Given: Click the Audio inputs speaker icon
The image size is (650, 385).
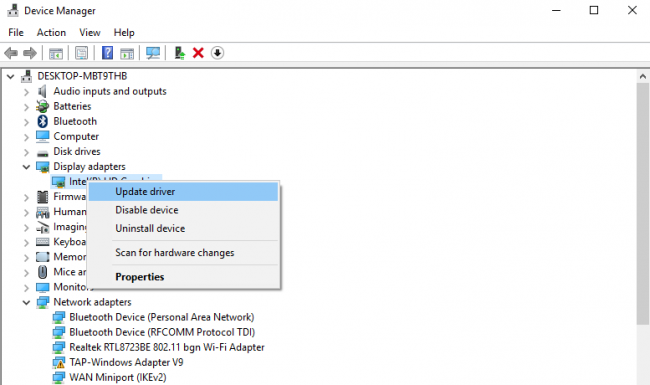Looking at the screenshot, I should click(x=42, y=91).
